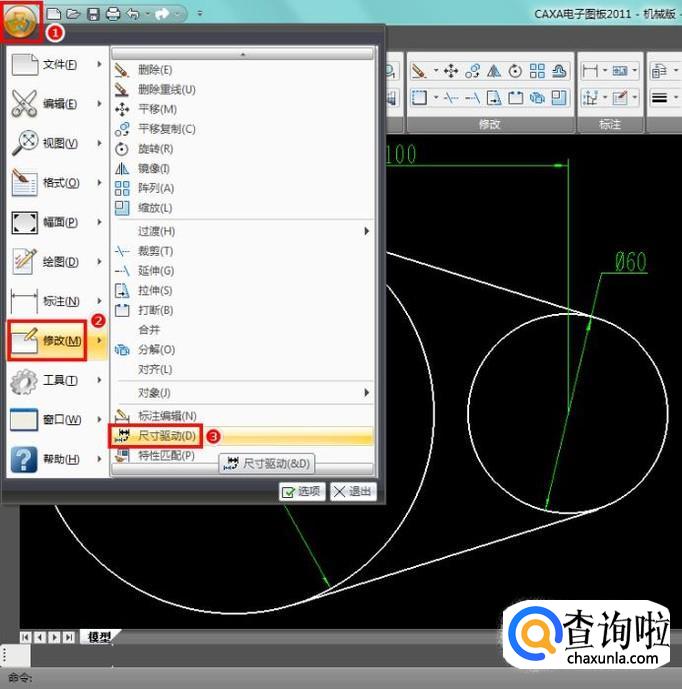Open the 标注(N) annotation menu

point(57,301)
